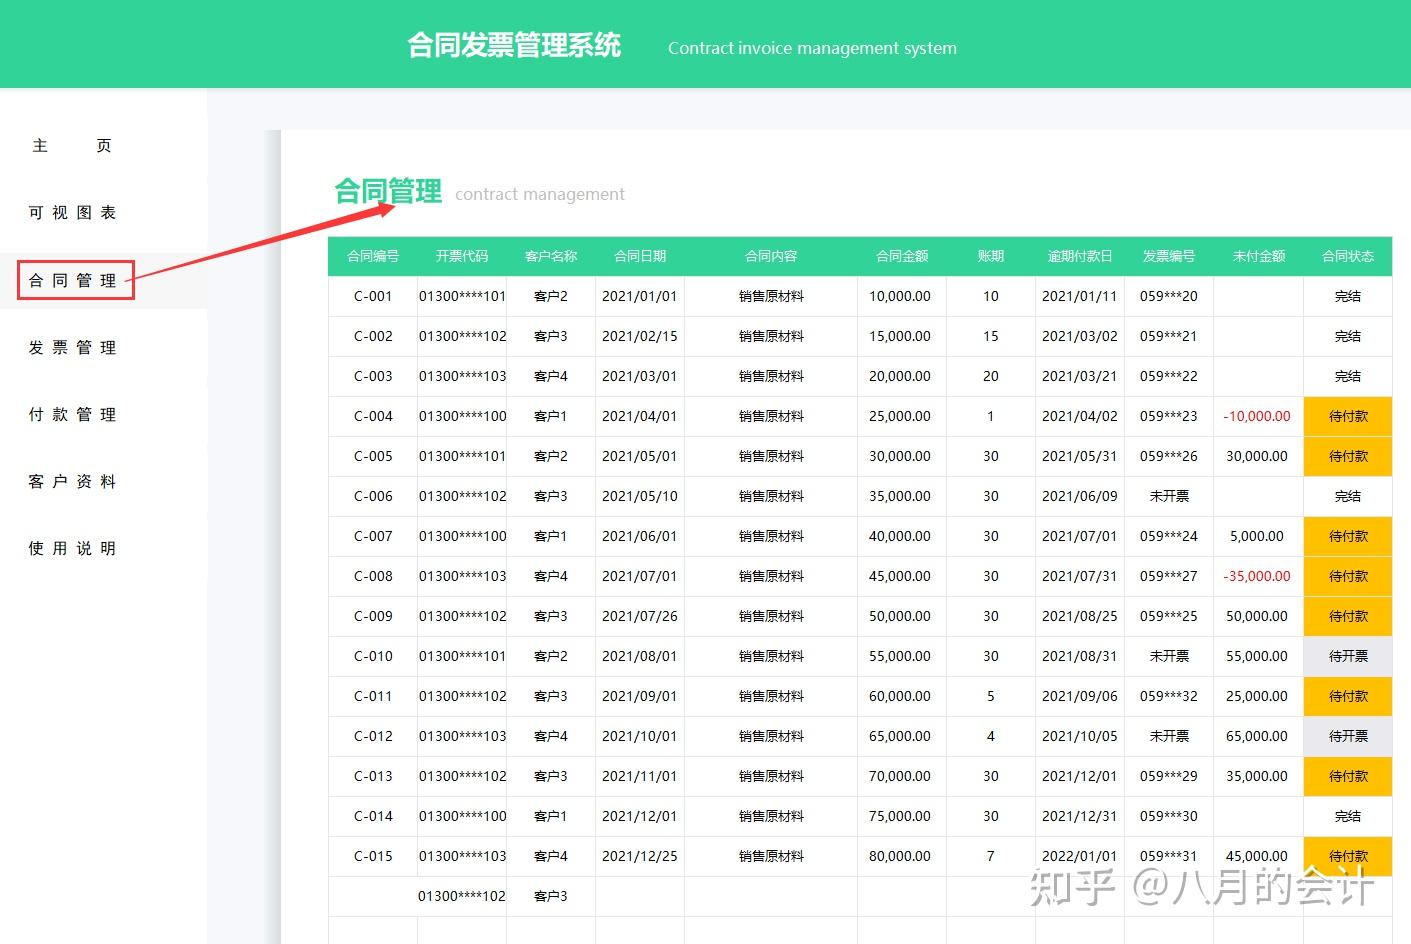Viewport: 1411px width, 944px height.
Task: Click invoicing code in row C-013
Action: [462, 776]
